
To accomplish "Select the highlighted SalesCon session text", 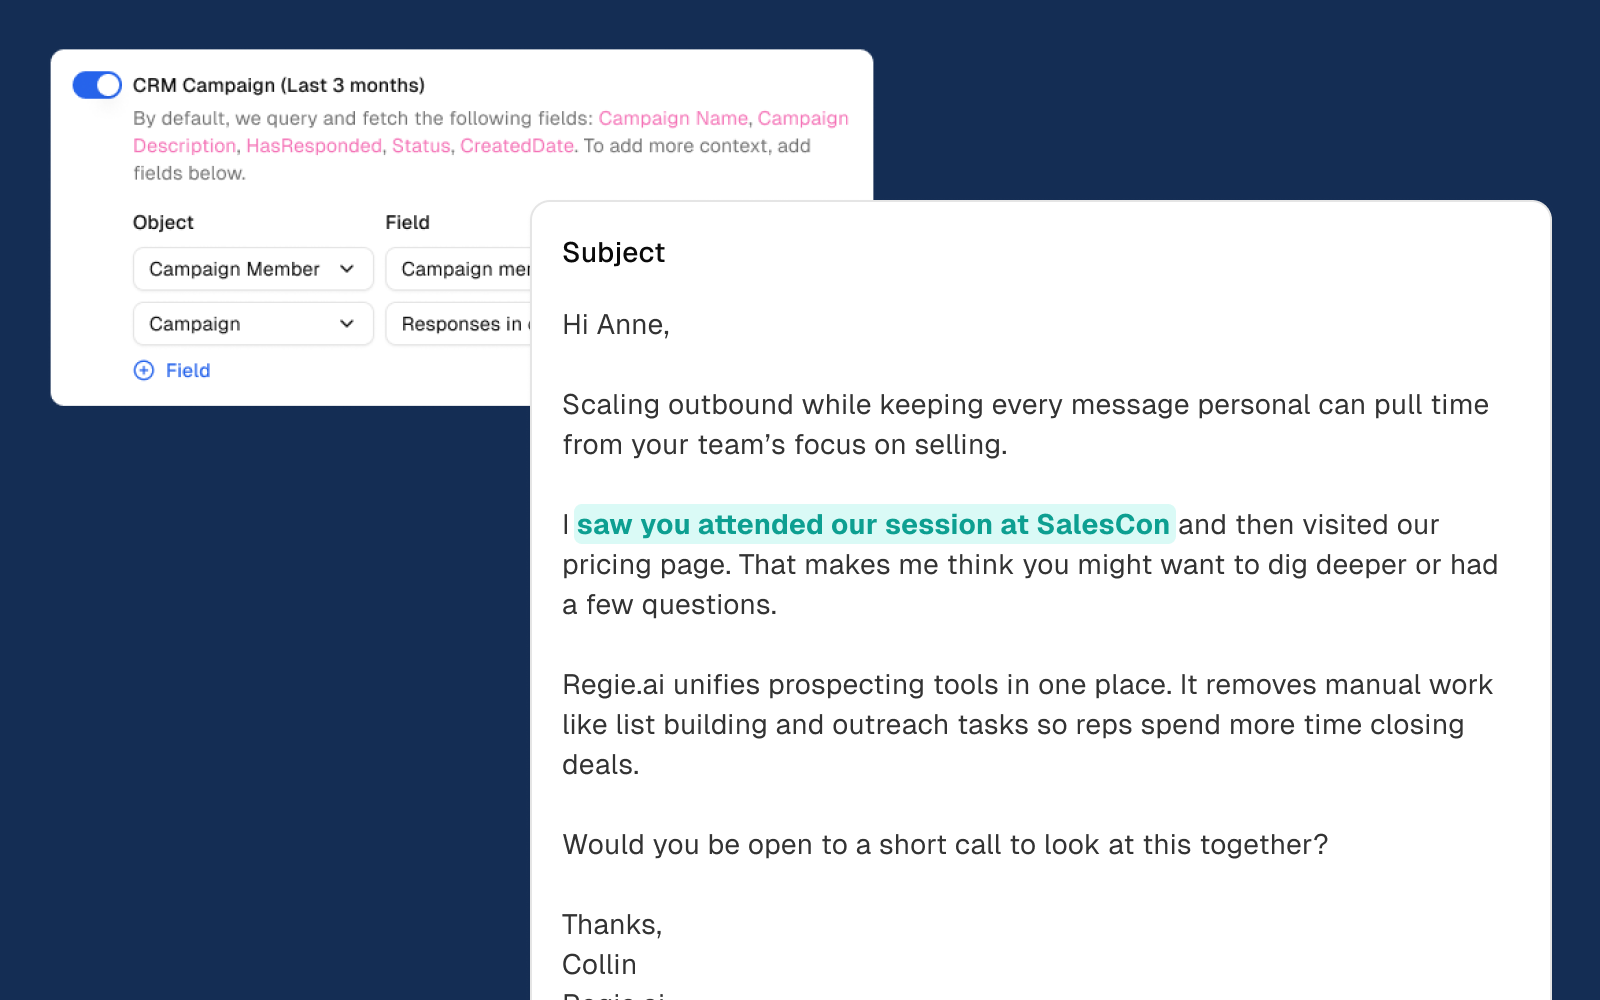I will click(x=874, y=524).
